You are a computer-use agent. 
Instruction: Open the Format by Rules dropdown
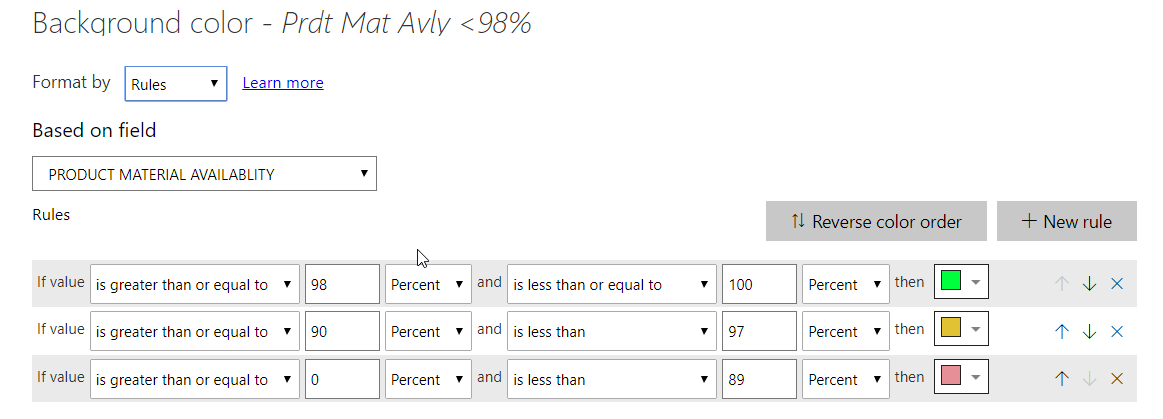(x=176, y=84)
